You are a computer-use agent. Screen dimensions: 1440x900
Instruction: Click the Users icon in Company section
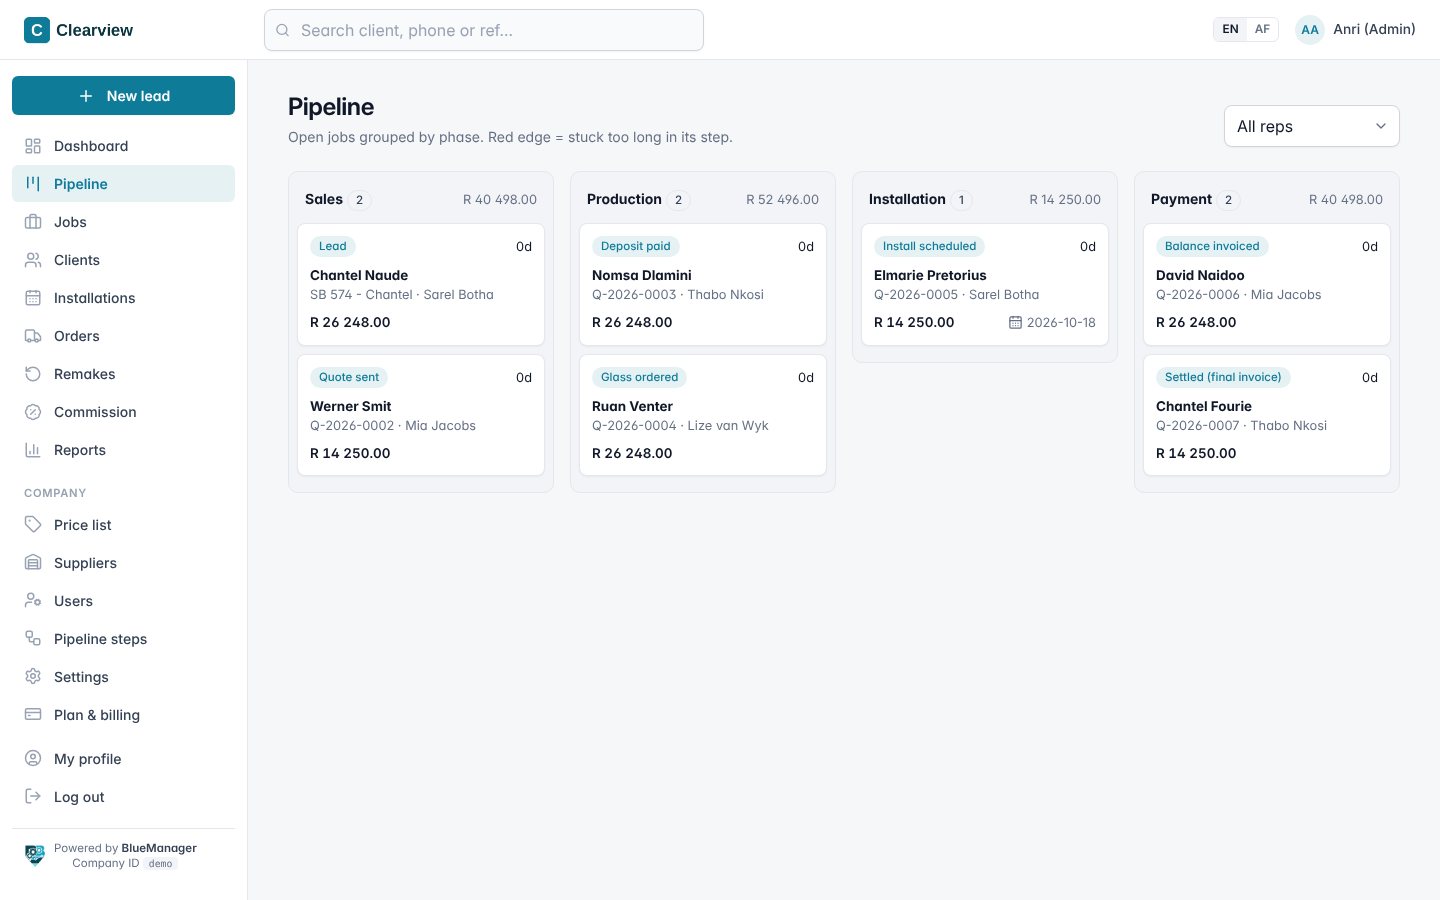point(33,601)
